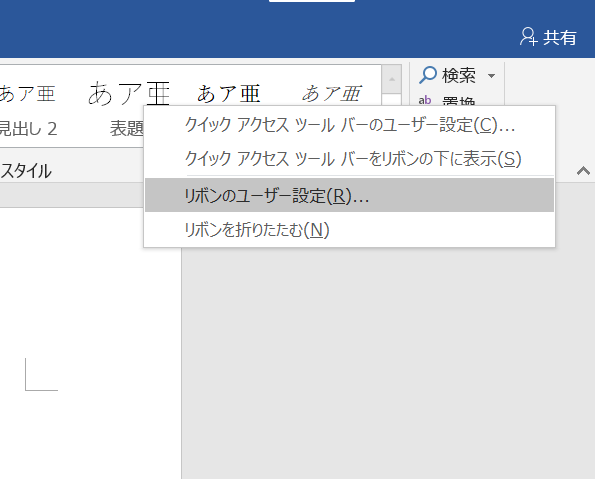This screenshot has height=479, width=595.
Task: Click the 検索 magnifier icon
Action: [x=428, y=75]
